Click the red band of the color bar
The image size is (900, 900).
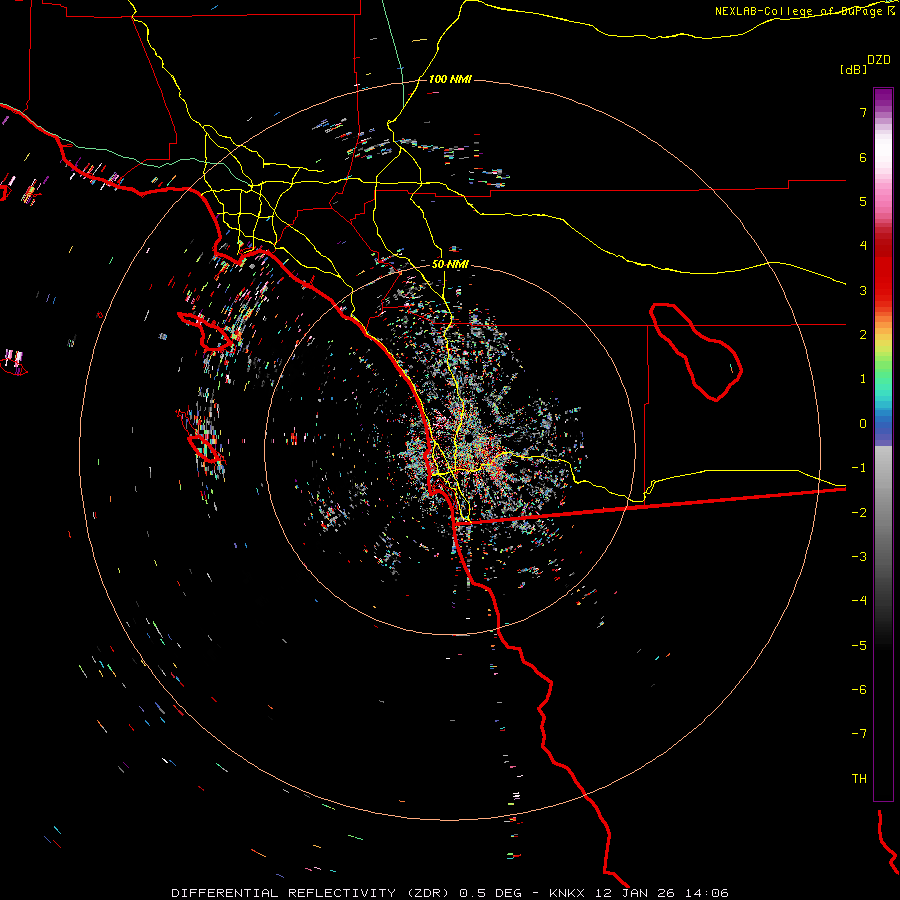883,270
